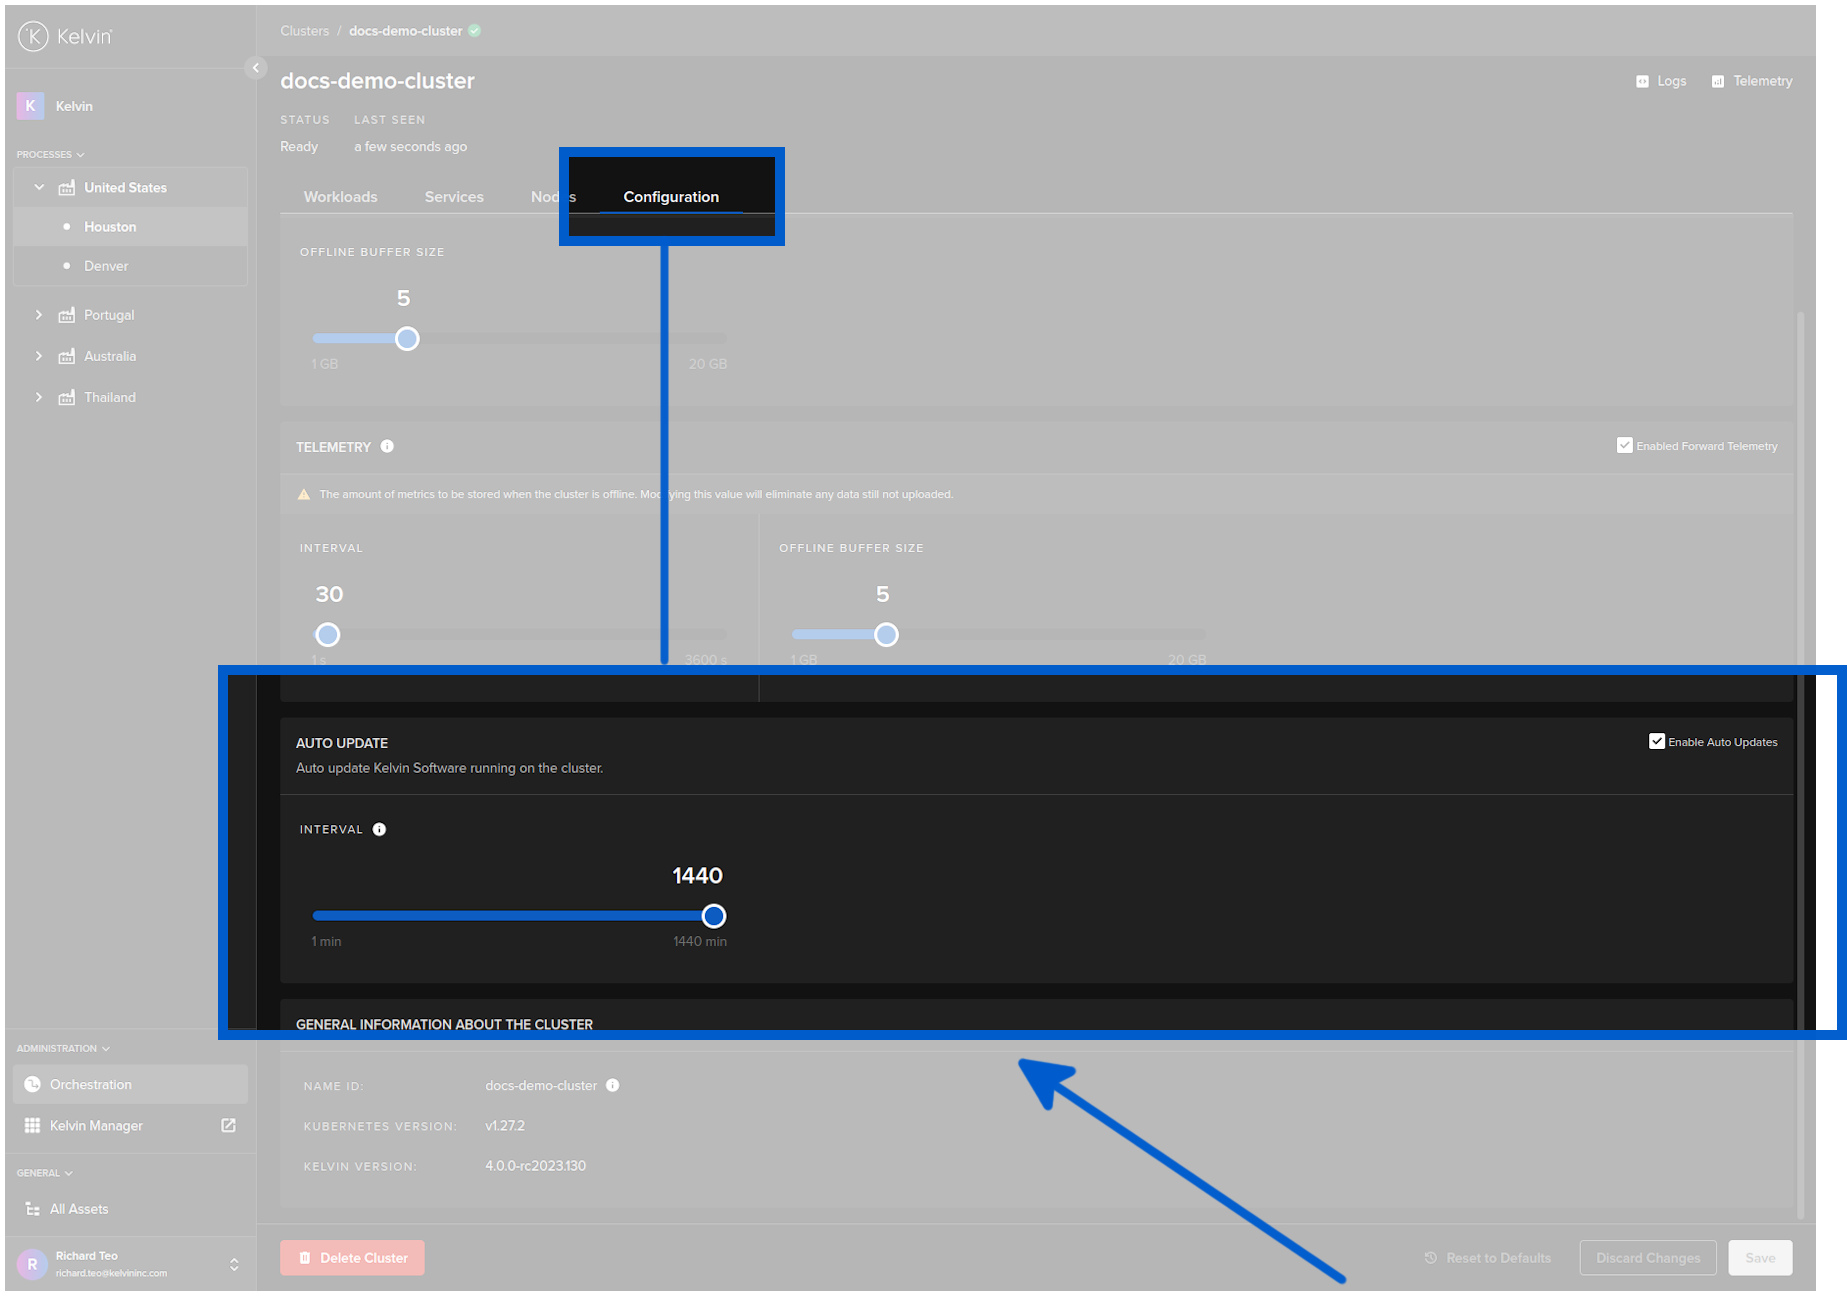The width and height of the screenshot is (1848, 1312).
Task: Open Kelvin Manager external link icon
Action: click(228, 1126)
